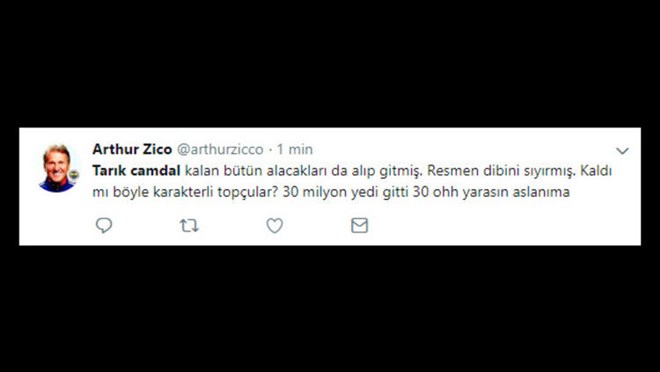Click the club badge on the avatar
Screen dimensions: 660x372
(74, 175)
